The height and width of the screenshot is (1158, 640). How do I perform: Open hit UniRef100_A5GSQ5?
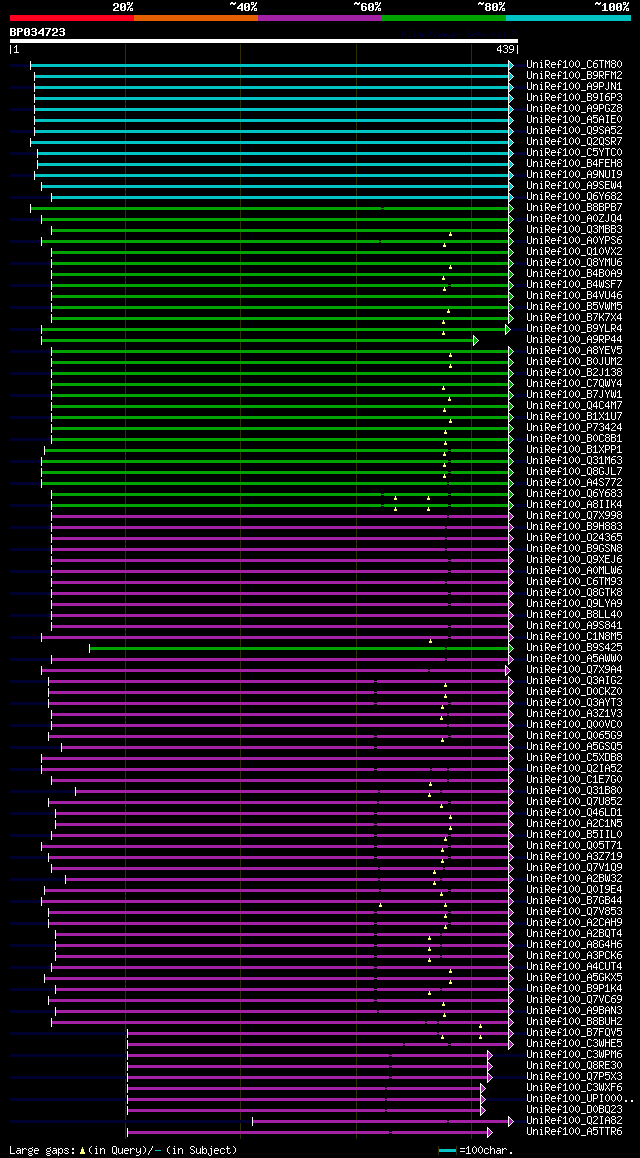click(574, 747)
